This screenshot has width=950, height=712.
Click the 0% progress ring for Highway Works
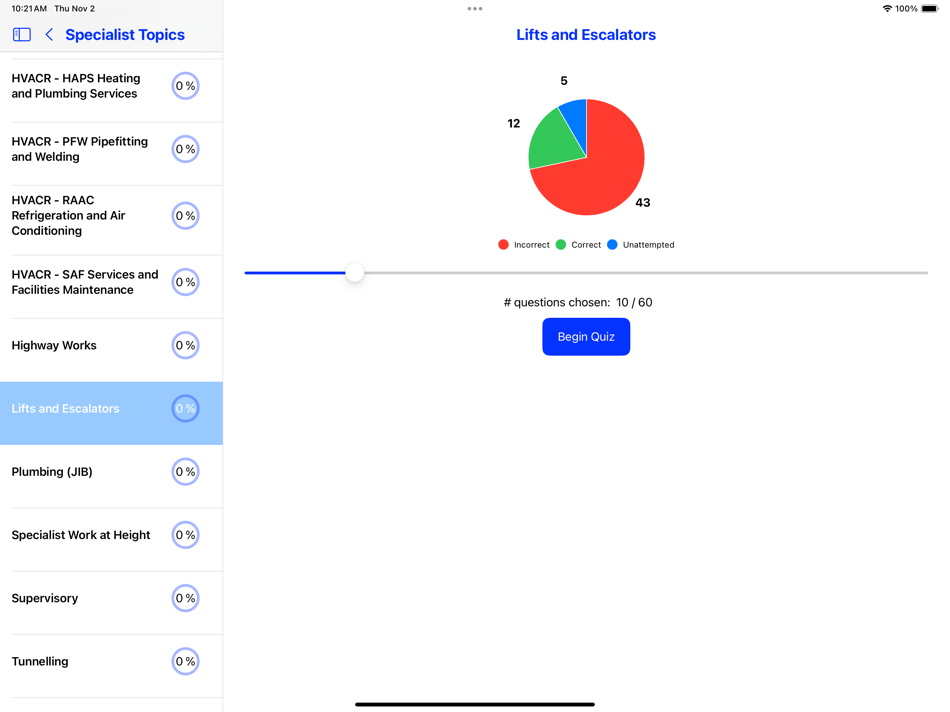[x=185, y=345]
